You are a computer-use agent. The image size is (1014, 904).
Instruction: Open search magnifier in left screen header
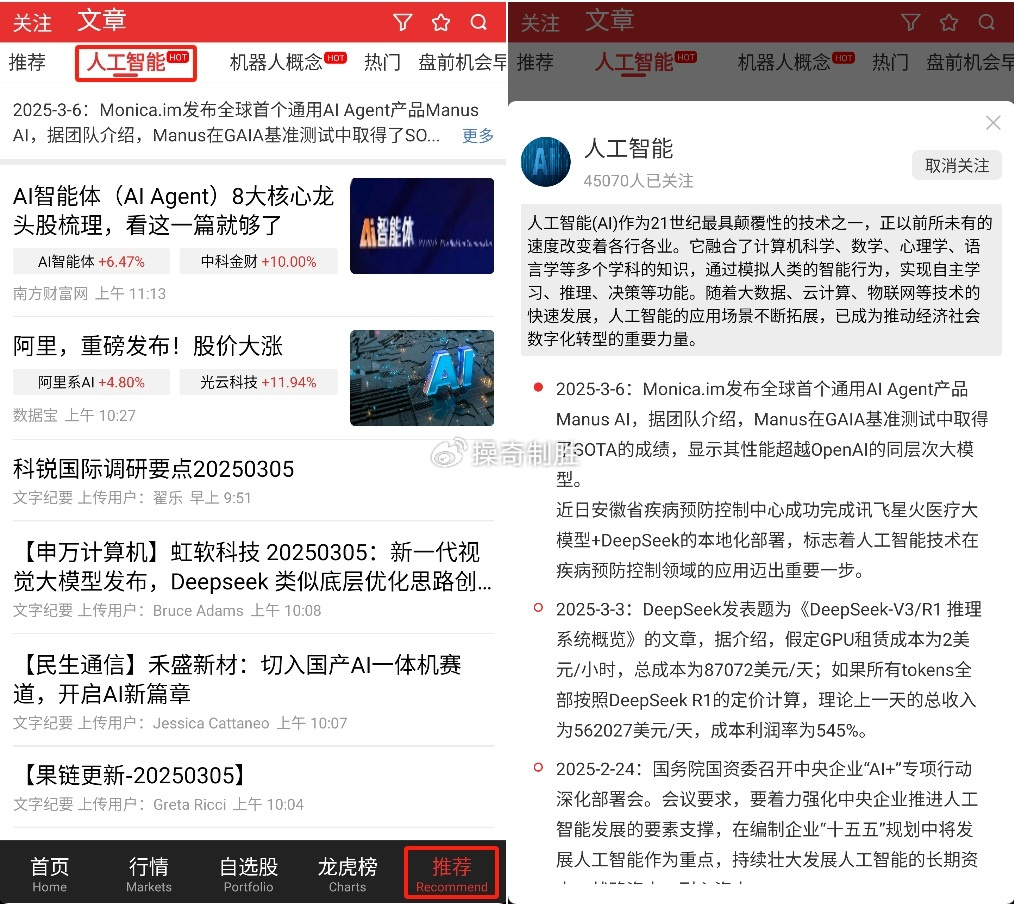pyautogui.click(x=479, y=23)
